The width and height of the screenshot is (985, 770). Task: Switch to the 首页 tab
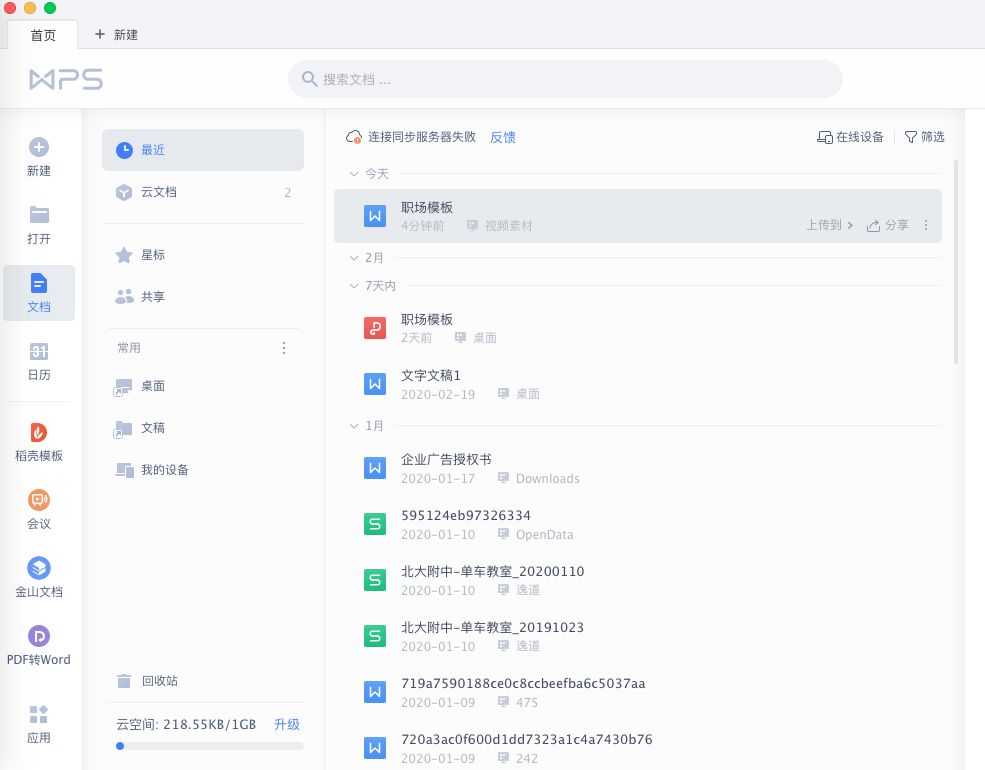point(42,35)
